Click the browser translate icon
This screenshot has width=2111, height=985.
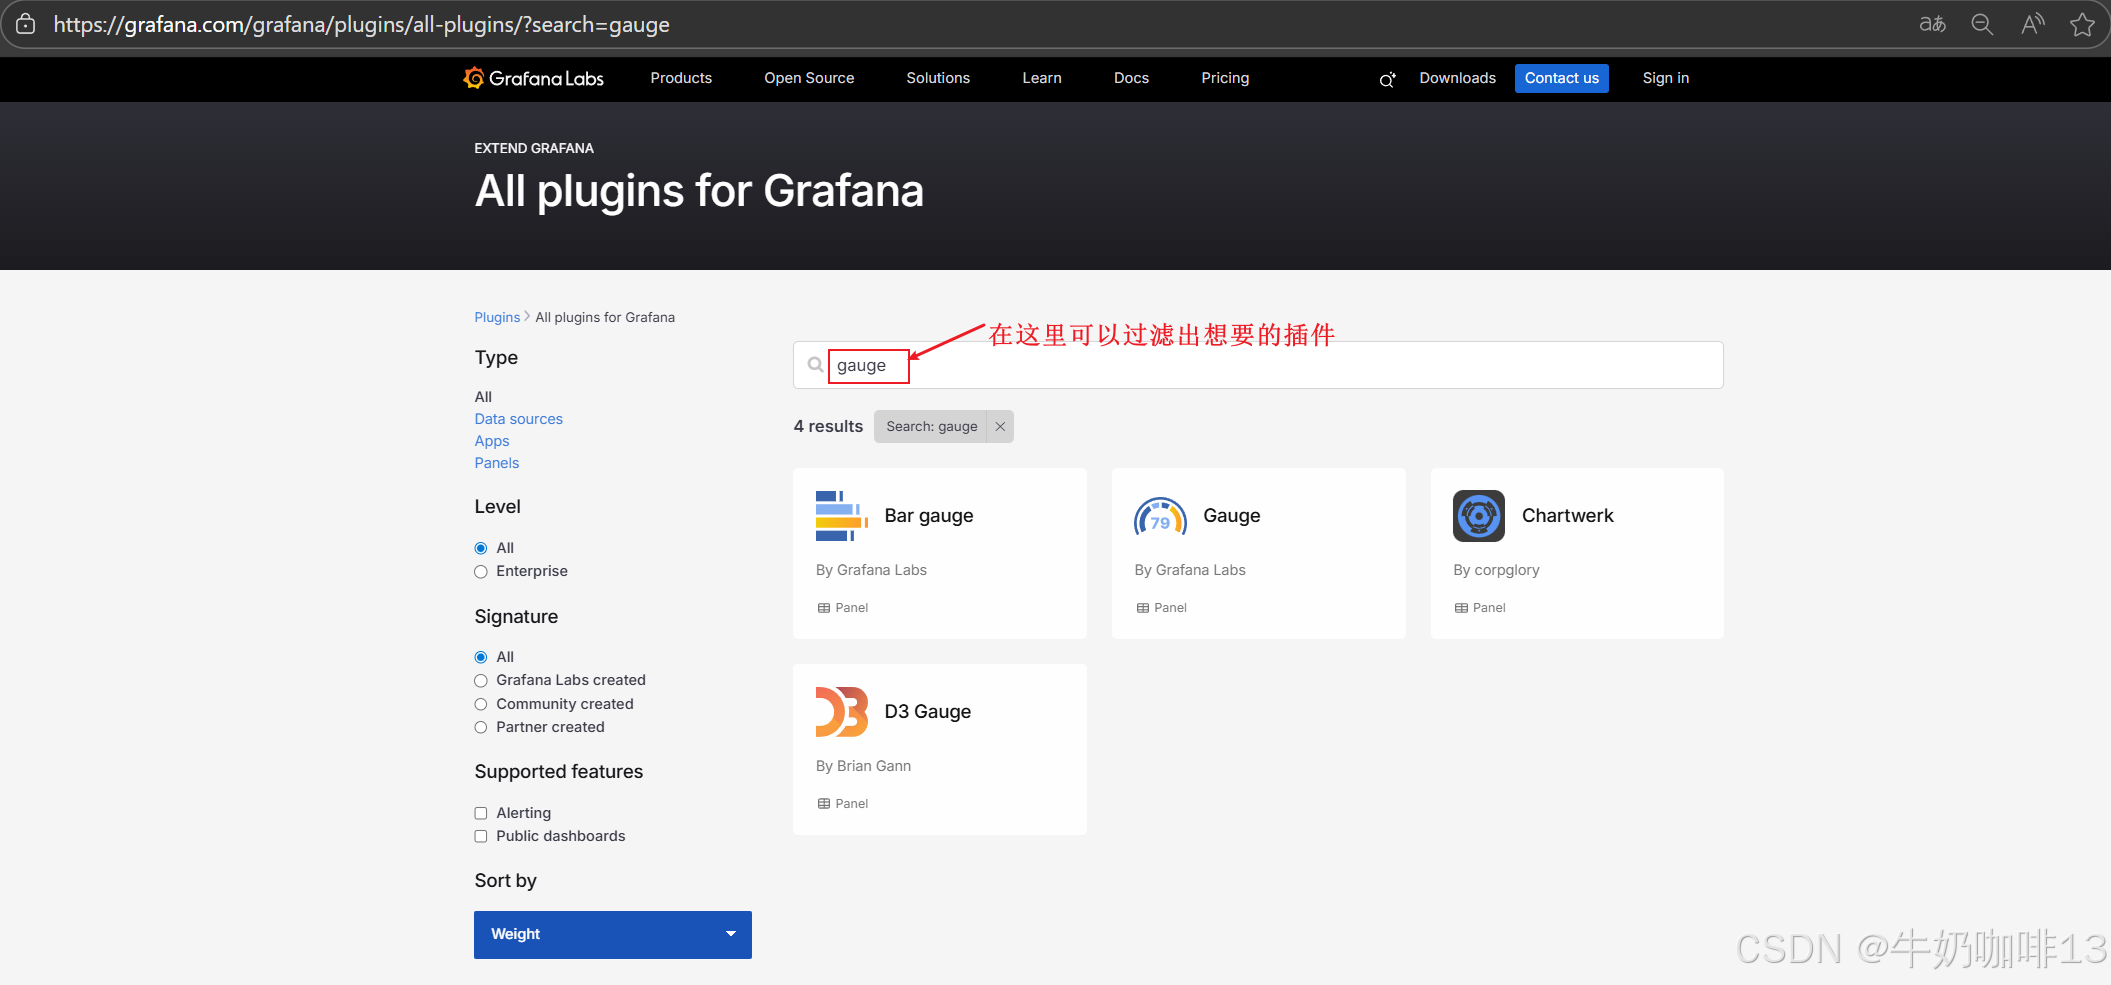click(1932, 24)
